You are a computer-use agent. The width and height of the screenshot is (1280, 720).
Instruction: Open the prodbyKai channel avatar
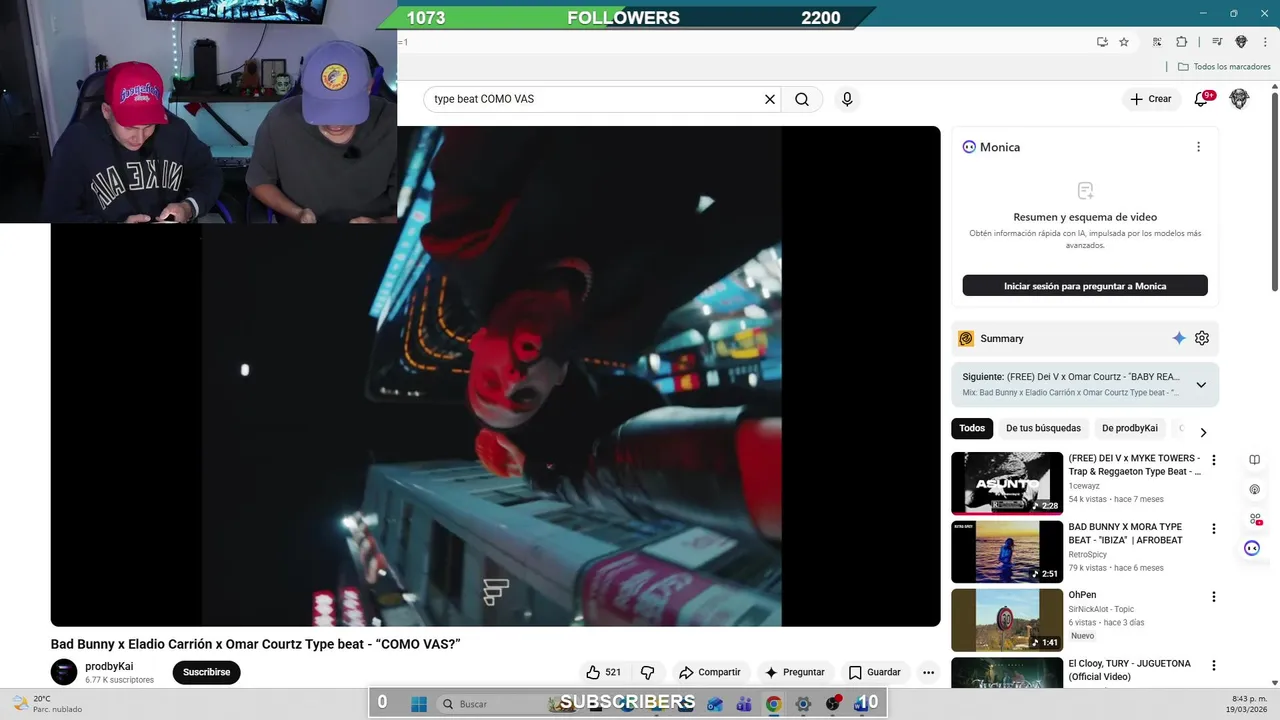tap(64, 672)
